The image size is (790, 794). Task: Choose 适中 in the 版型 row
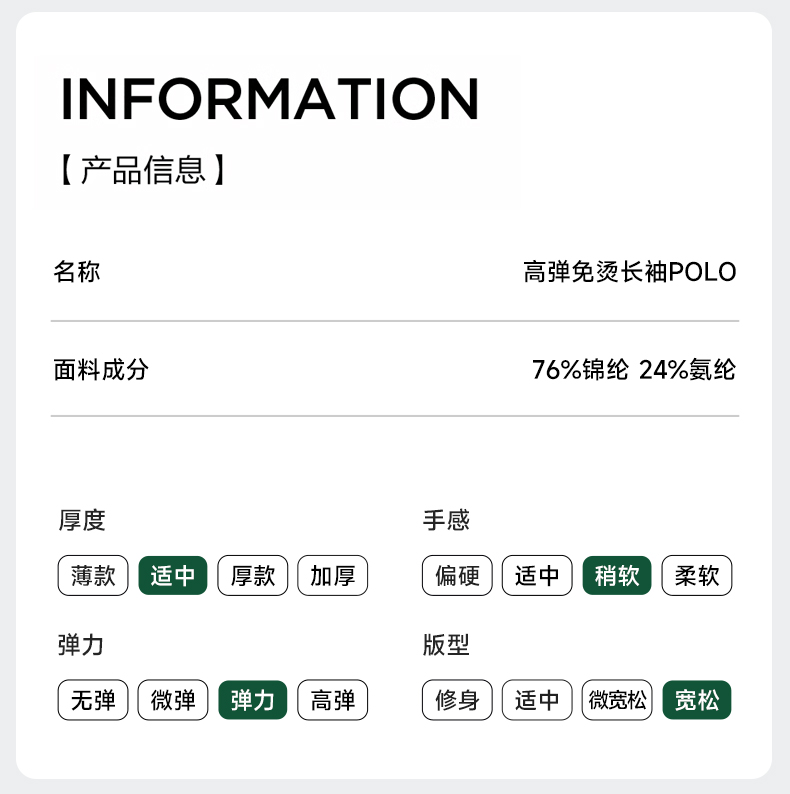coord(537,701)
